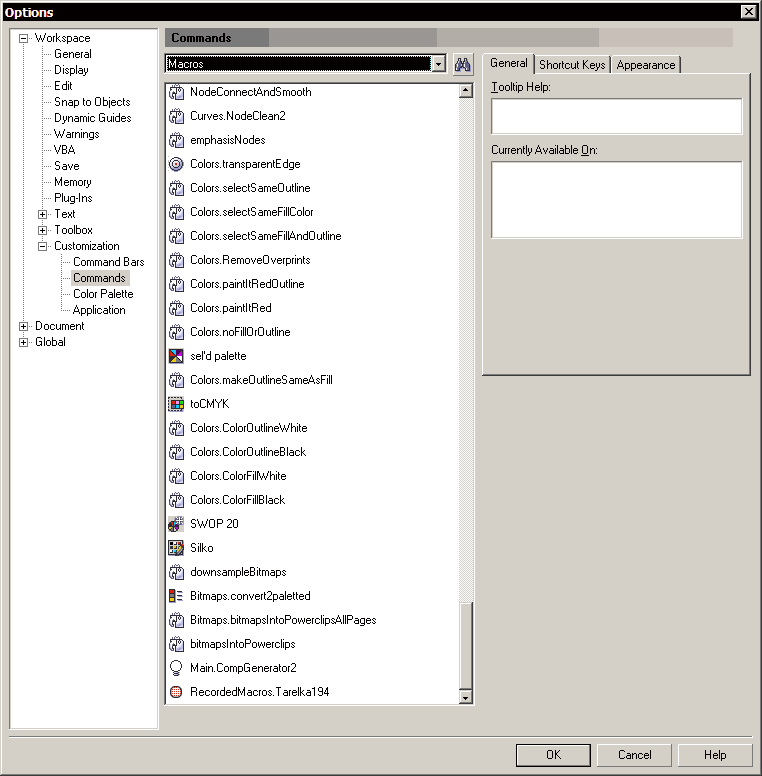Click the Colors.selectSameOutline macro icon

(x=176, y=188)
